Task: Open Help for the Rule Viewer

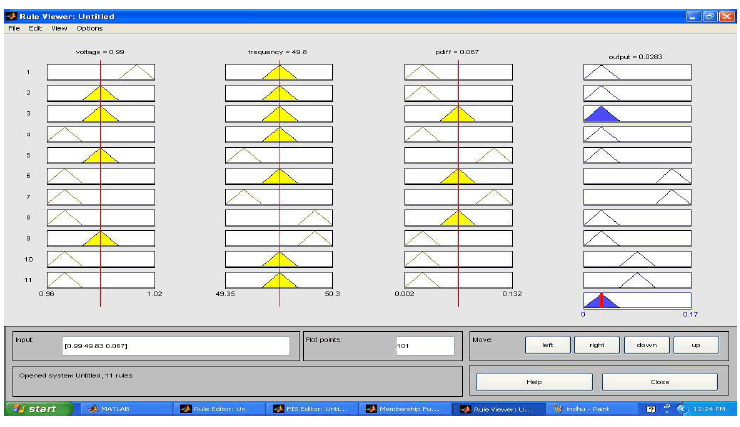Action: pyautogui.click(x=532, y=382)
